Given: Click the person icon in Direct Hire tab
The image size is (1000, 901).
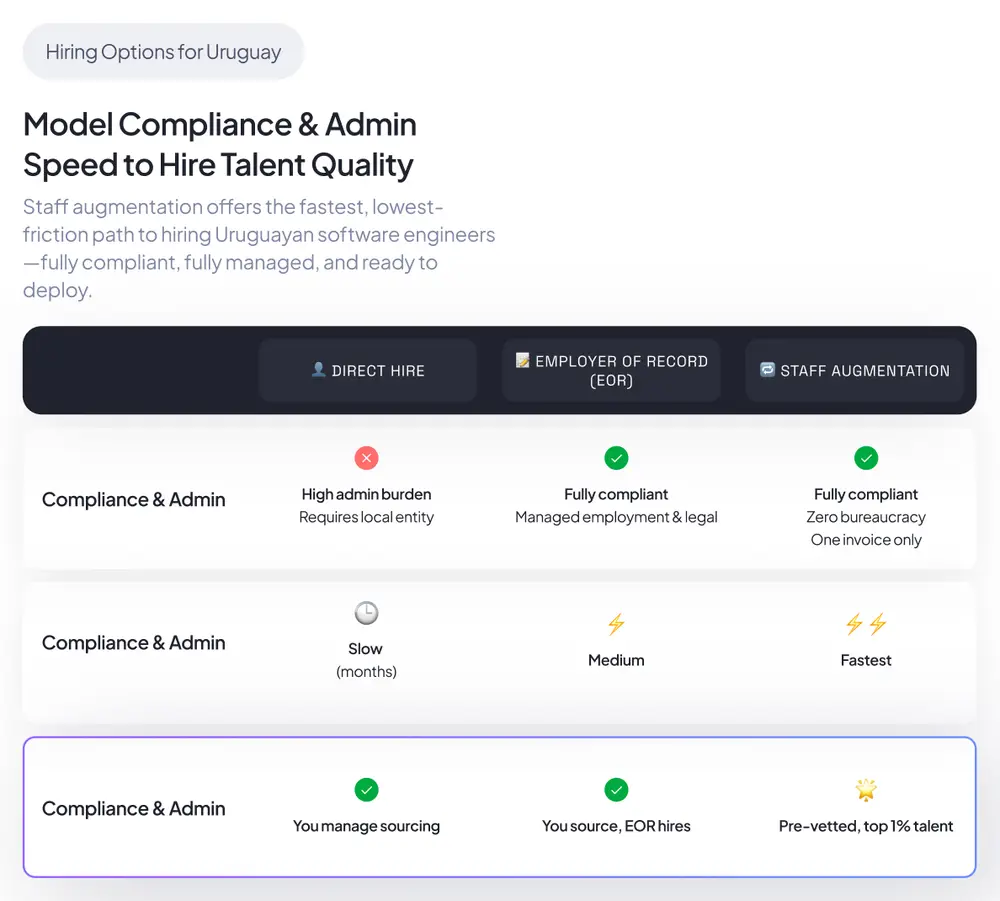Looking at the screenshot, I should coord(317,369).
